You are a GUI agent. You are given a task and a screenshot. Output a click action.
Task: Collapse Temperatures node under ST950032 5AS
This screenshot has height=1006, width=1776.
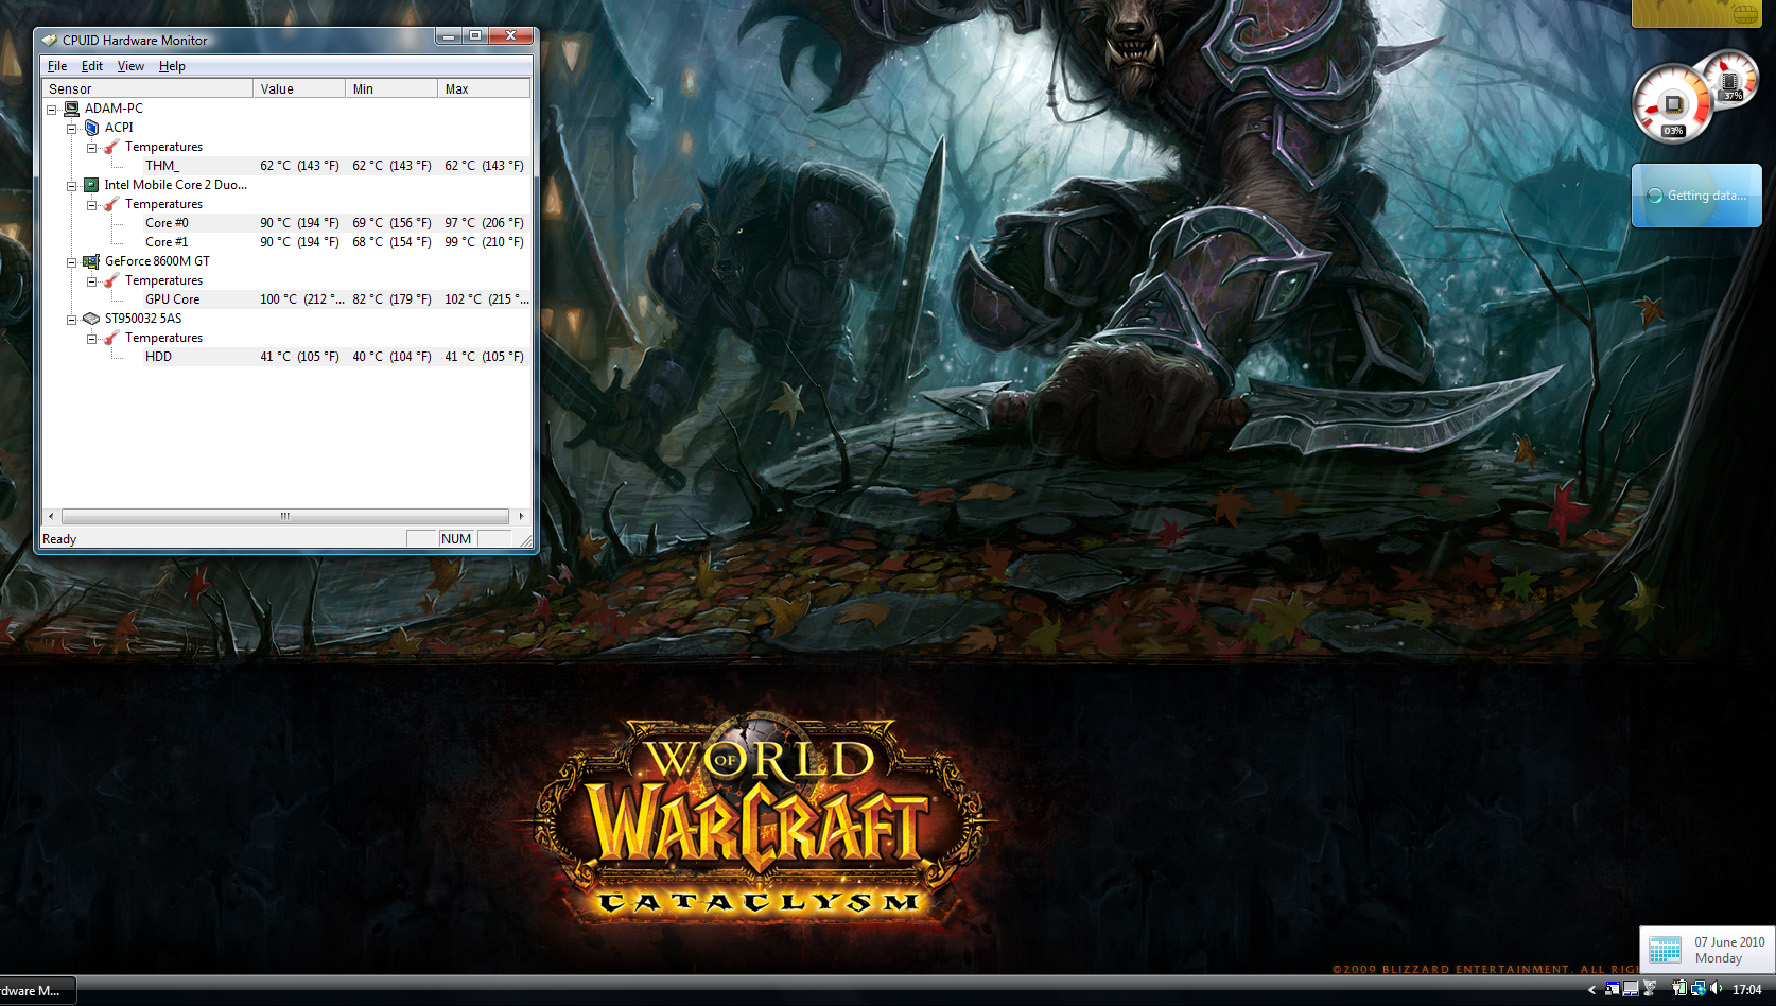click(x=91, y=339)
